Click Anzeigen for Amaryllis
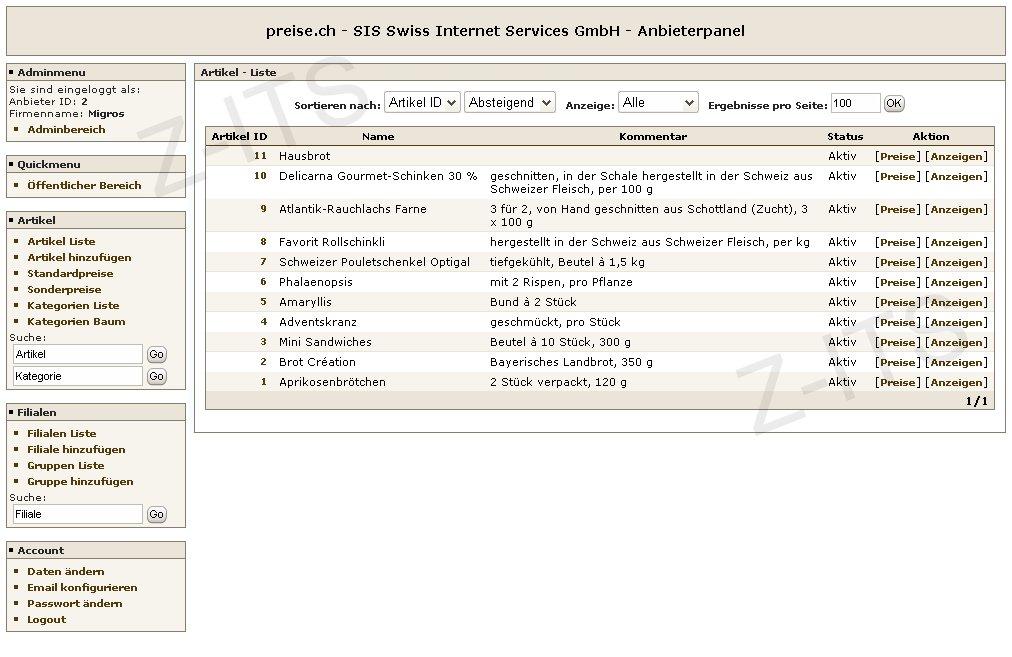The image size is (1012, 657). tap(956, 302)
